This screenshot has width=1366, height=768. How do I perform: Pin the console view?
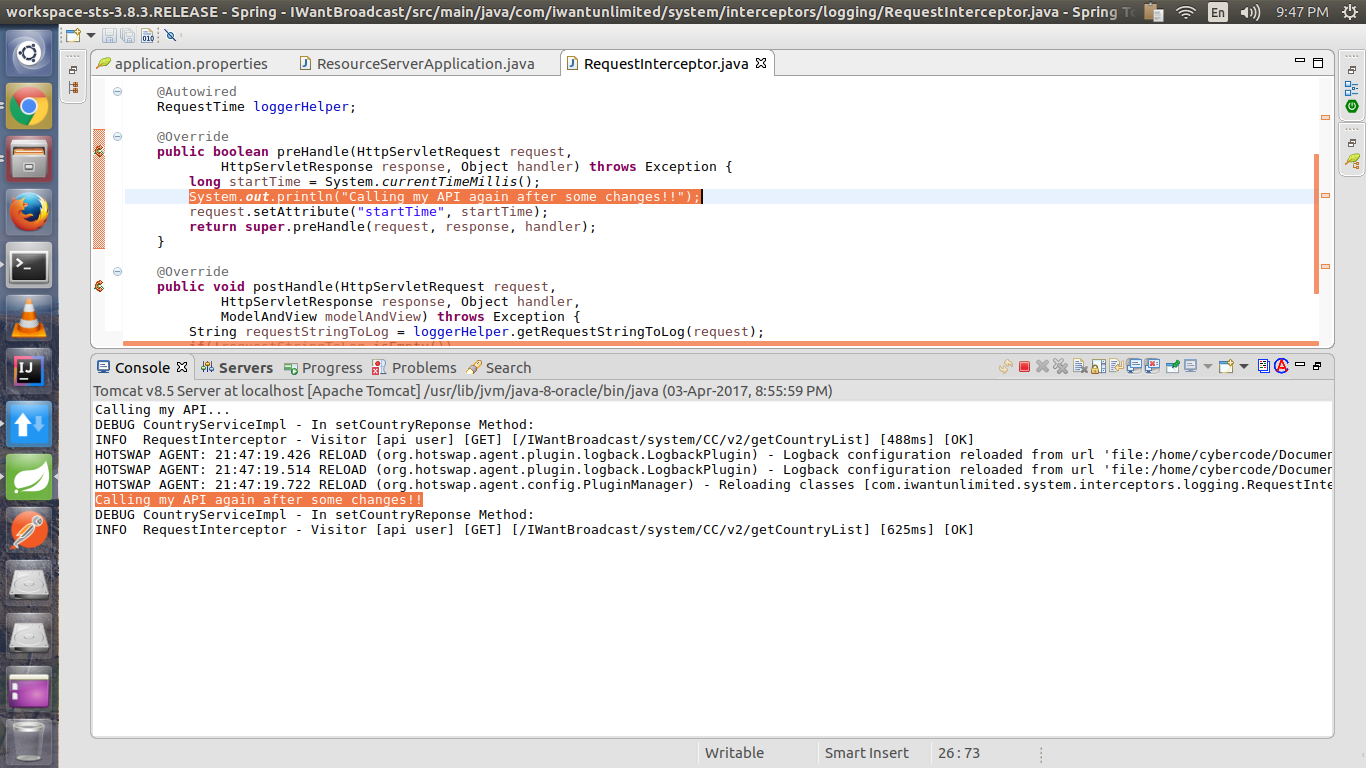point(1172,367)
